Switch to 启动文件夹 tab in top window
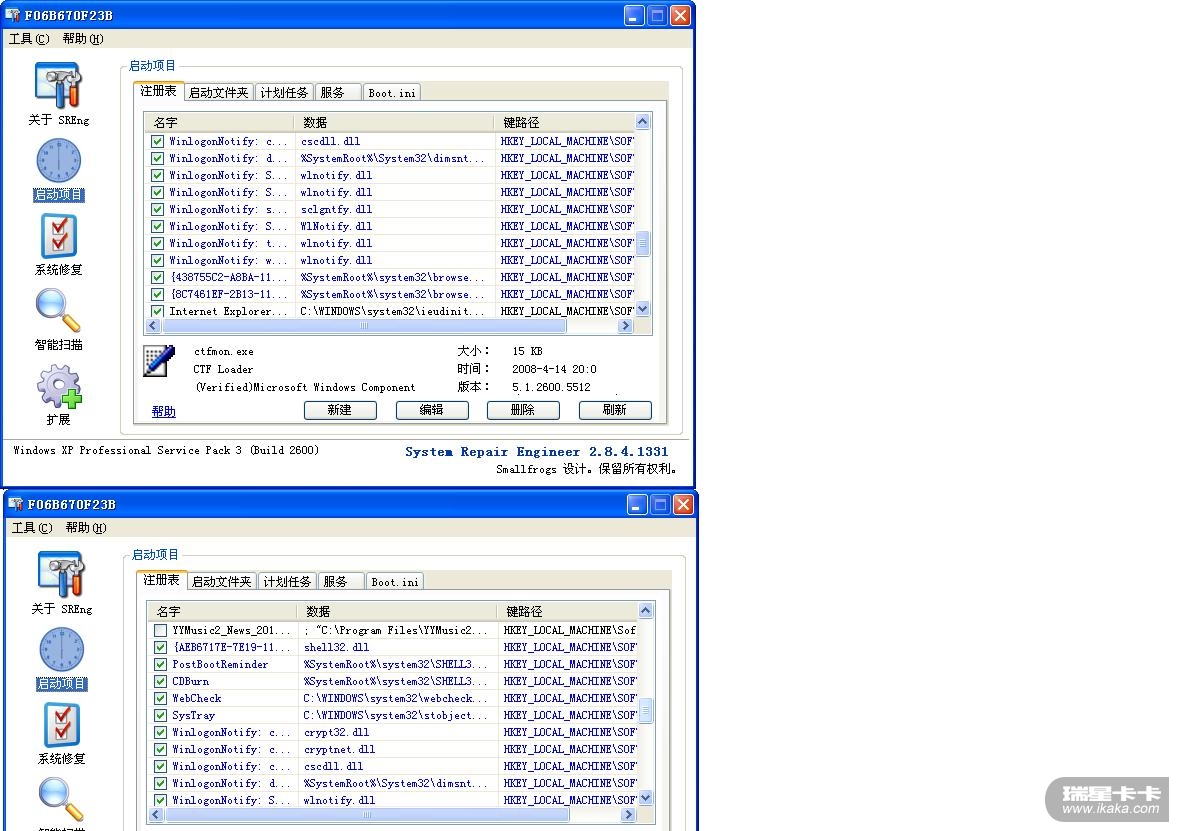1181x831 pixels. (218, 93)
